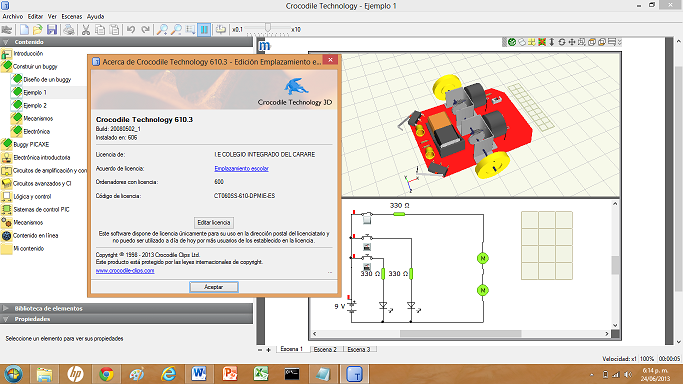The width and height of the screenshot is (683, 384).
Task: Zoom out using the magnifier minus icon
Action: 176,30
